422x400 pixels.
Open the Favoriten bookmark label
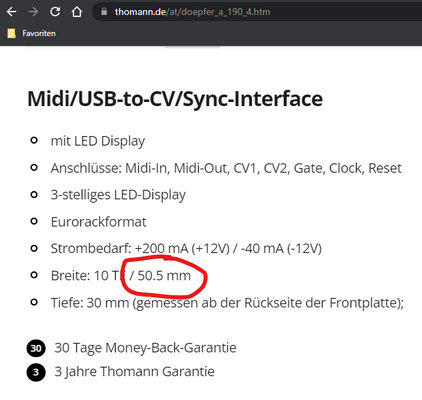pos(39,33)
